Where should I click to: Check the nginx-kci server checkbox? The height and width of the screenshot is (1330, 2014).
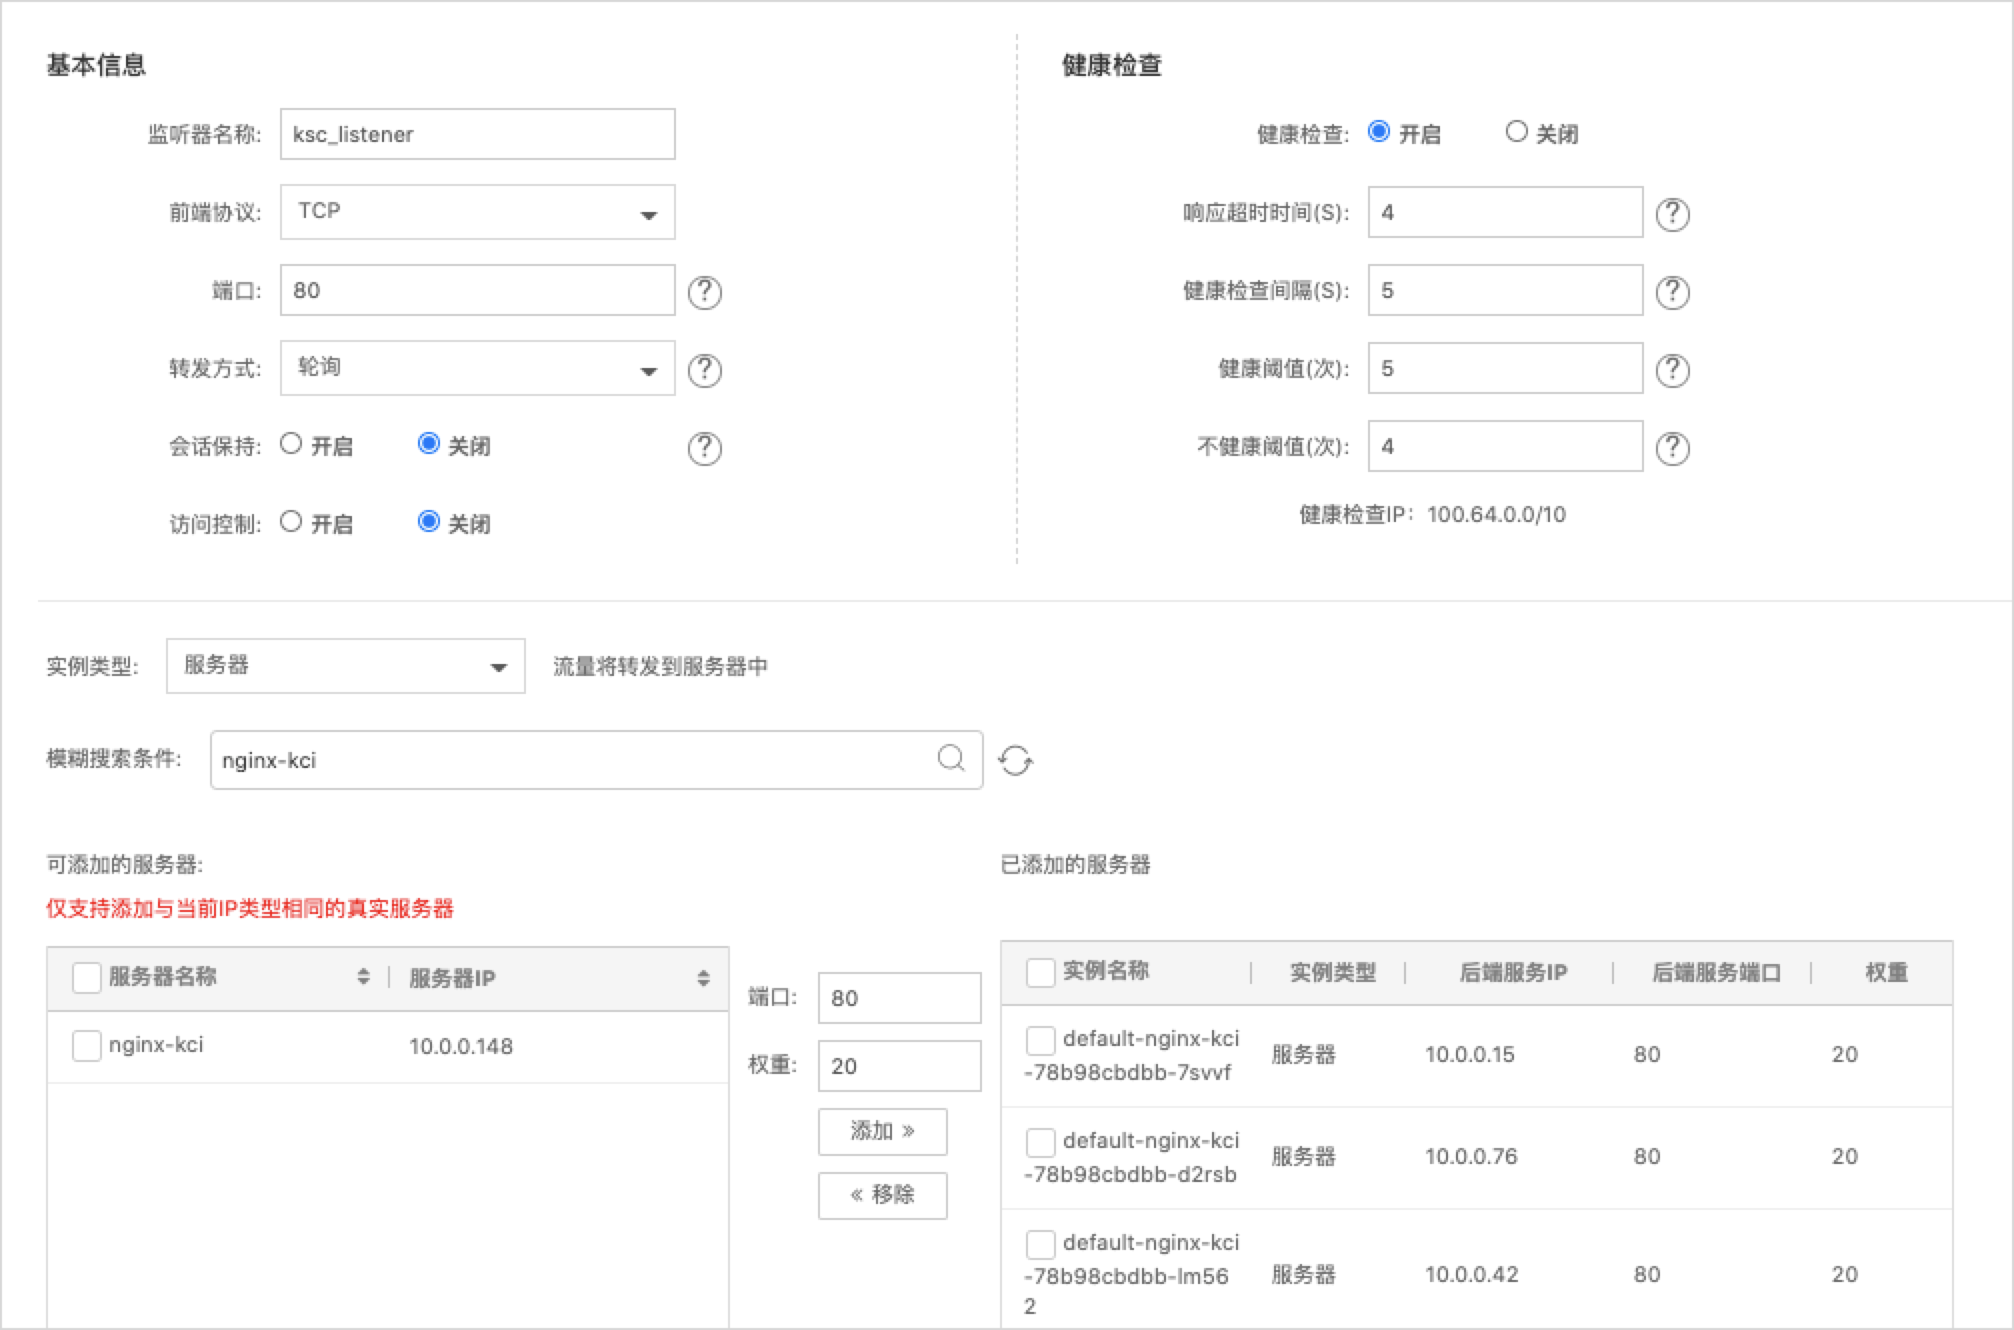pos(87,1046)
